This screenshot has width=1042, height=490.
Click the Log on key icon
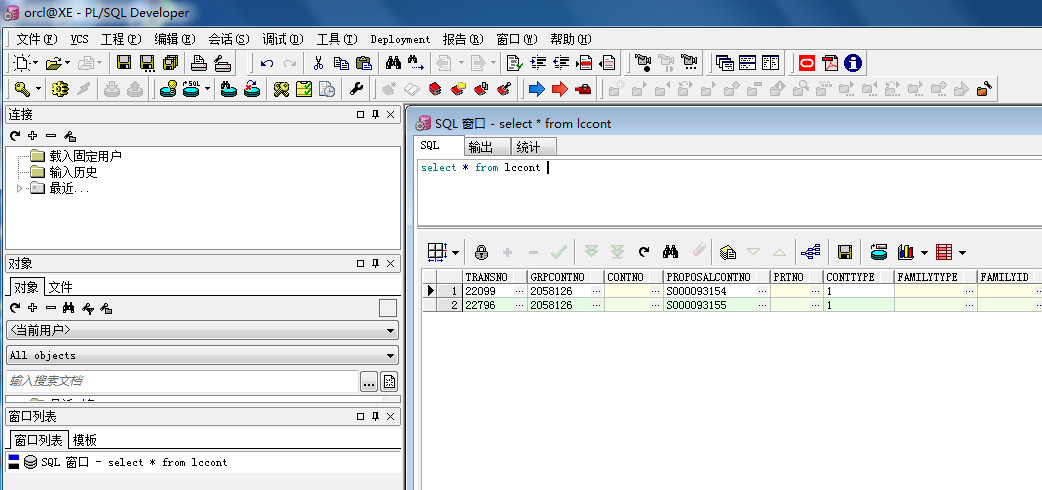coord(22,88)
